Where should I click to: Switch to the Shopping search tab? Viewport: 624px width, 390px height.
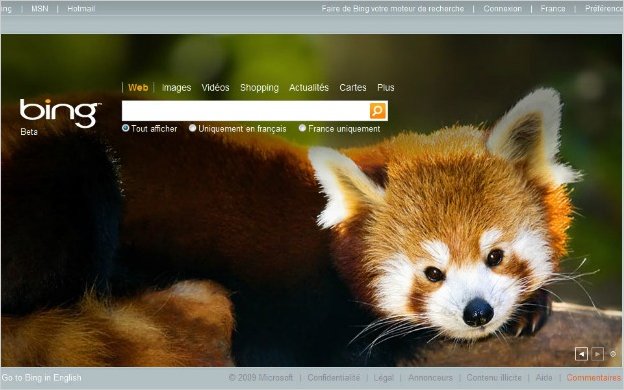point(259,88)
